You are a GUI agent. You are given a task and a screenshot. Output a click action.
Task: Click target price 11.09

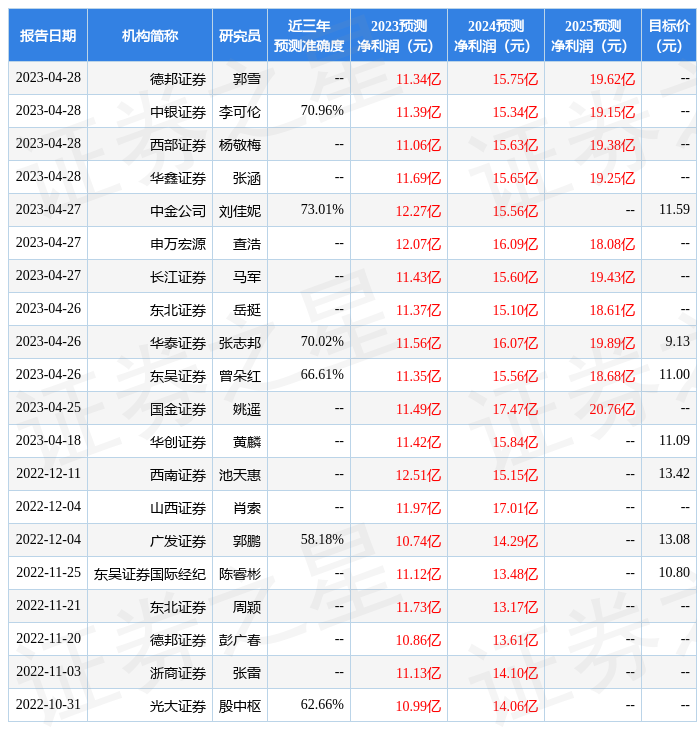[674, 440]
